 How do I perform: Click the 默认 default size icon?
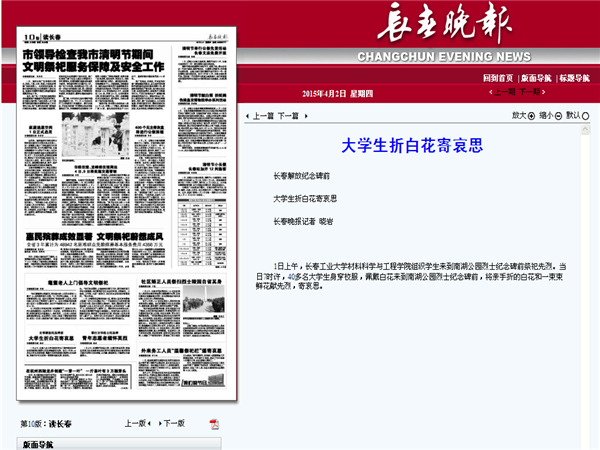(x=584, y=116)
